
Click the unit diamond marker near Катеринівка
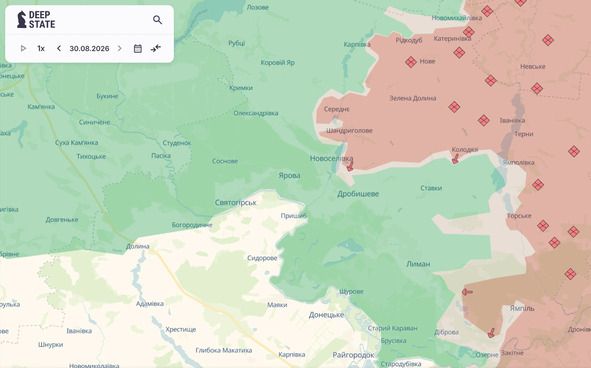[x=469, y=32]
